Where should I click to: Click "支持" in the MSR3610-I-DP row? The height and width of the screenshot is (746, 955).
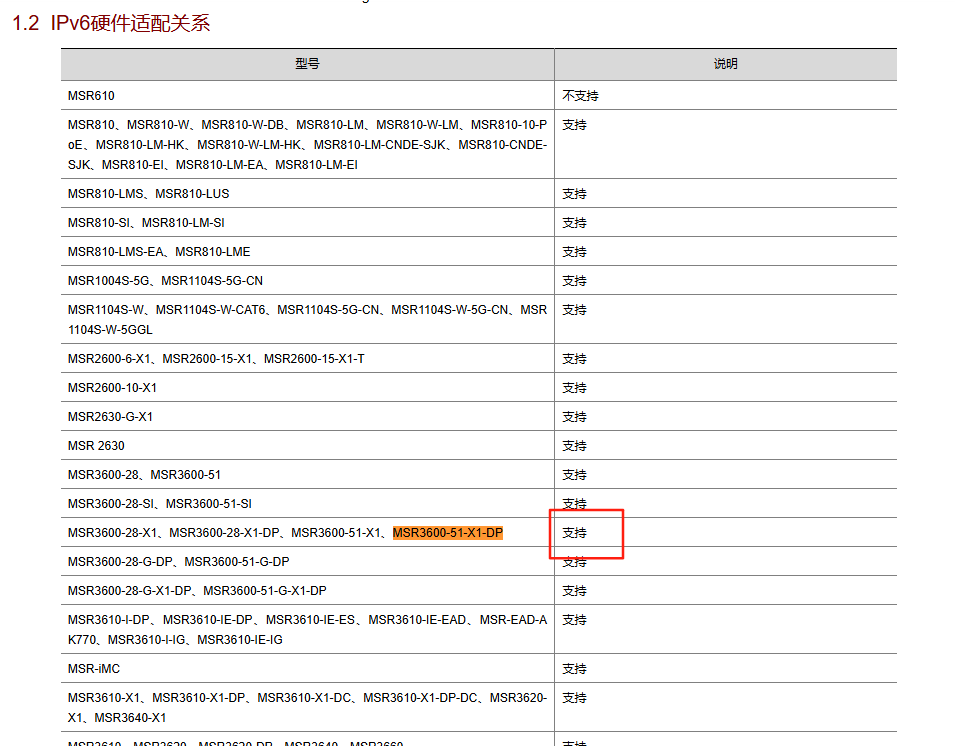(x=574, y=620)
